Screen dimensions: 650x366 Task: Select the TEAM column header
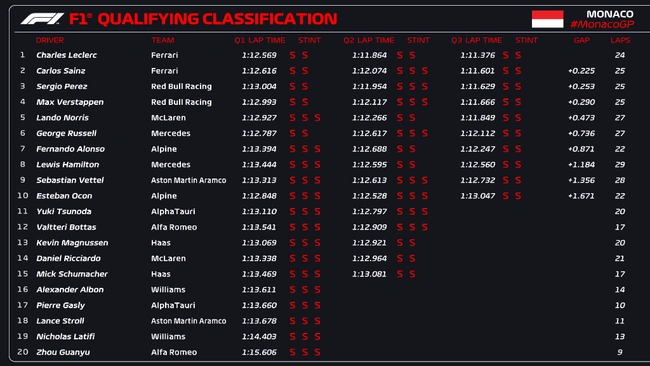[162, 40]
